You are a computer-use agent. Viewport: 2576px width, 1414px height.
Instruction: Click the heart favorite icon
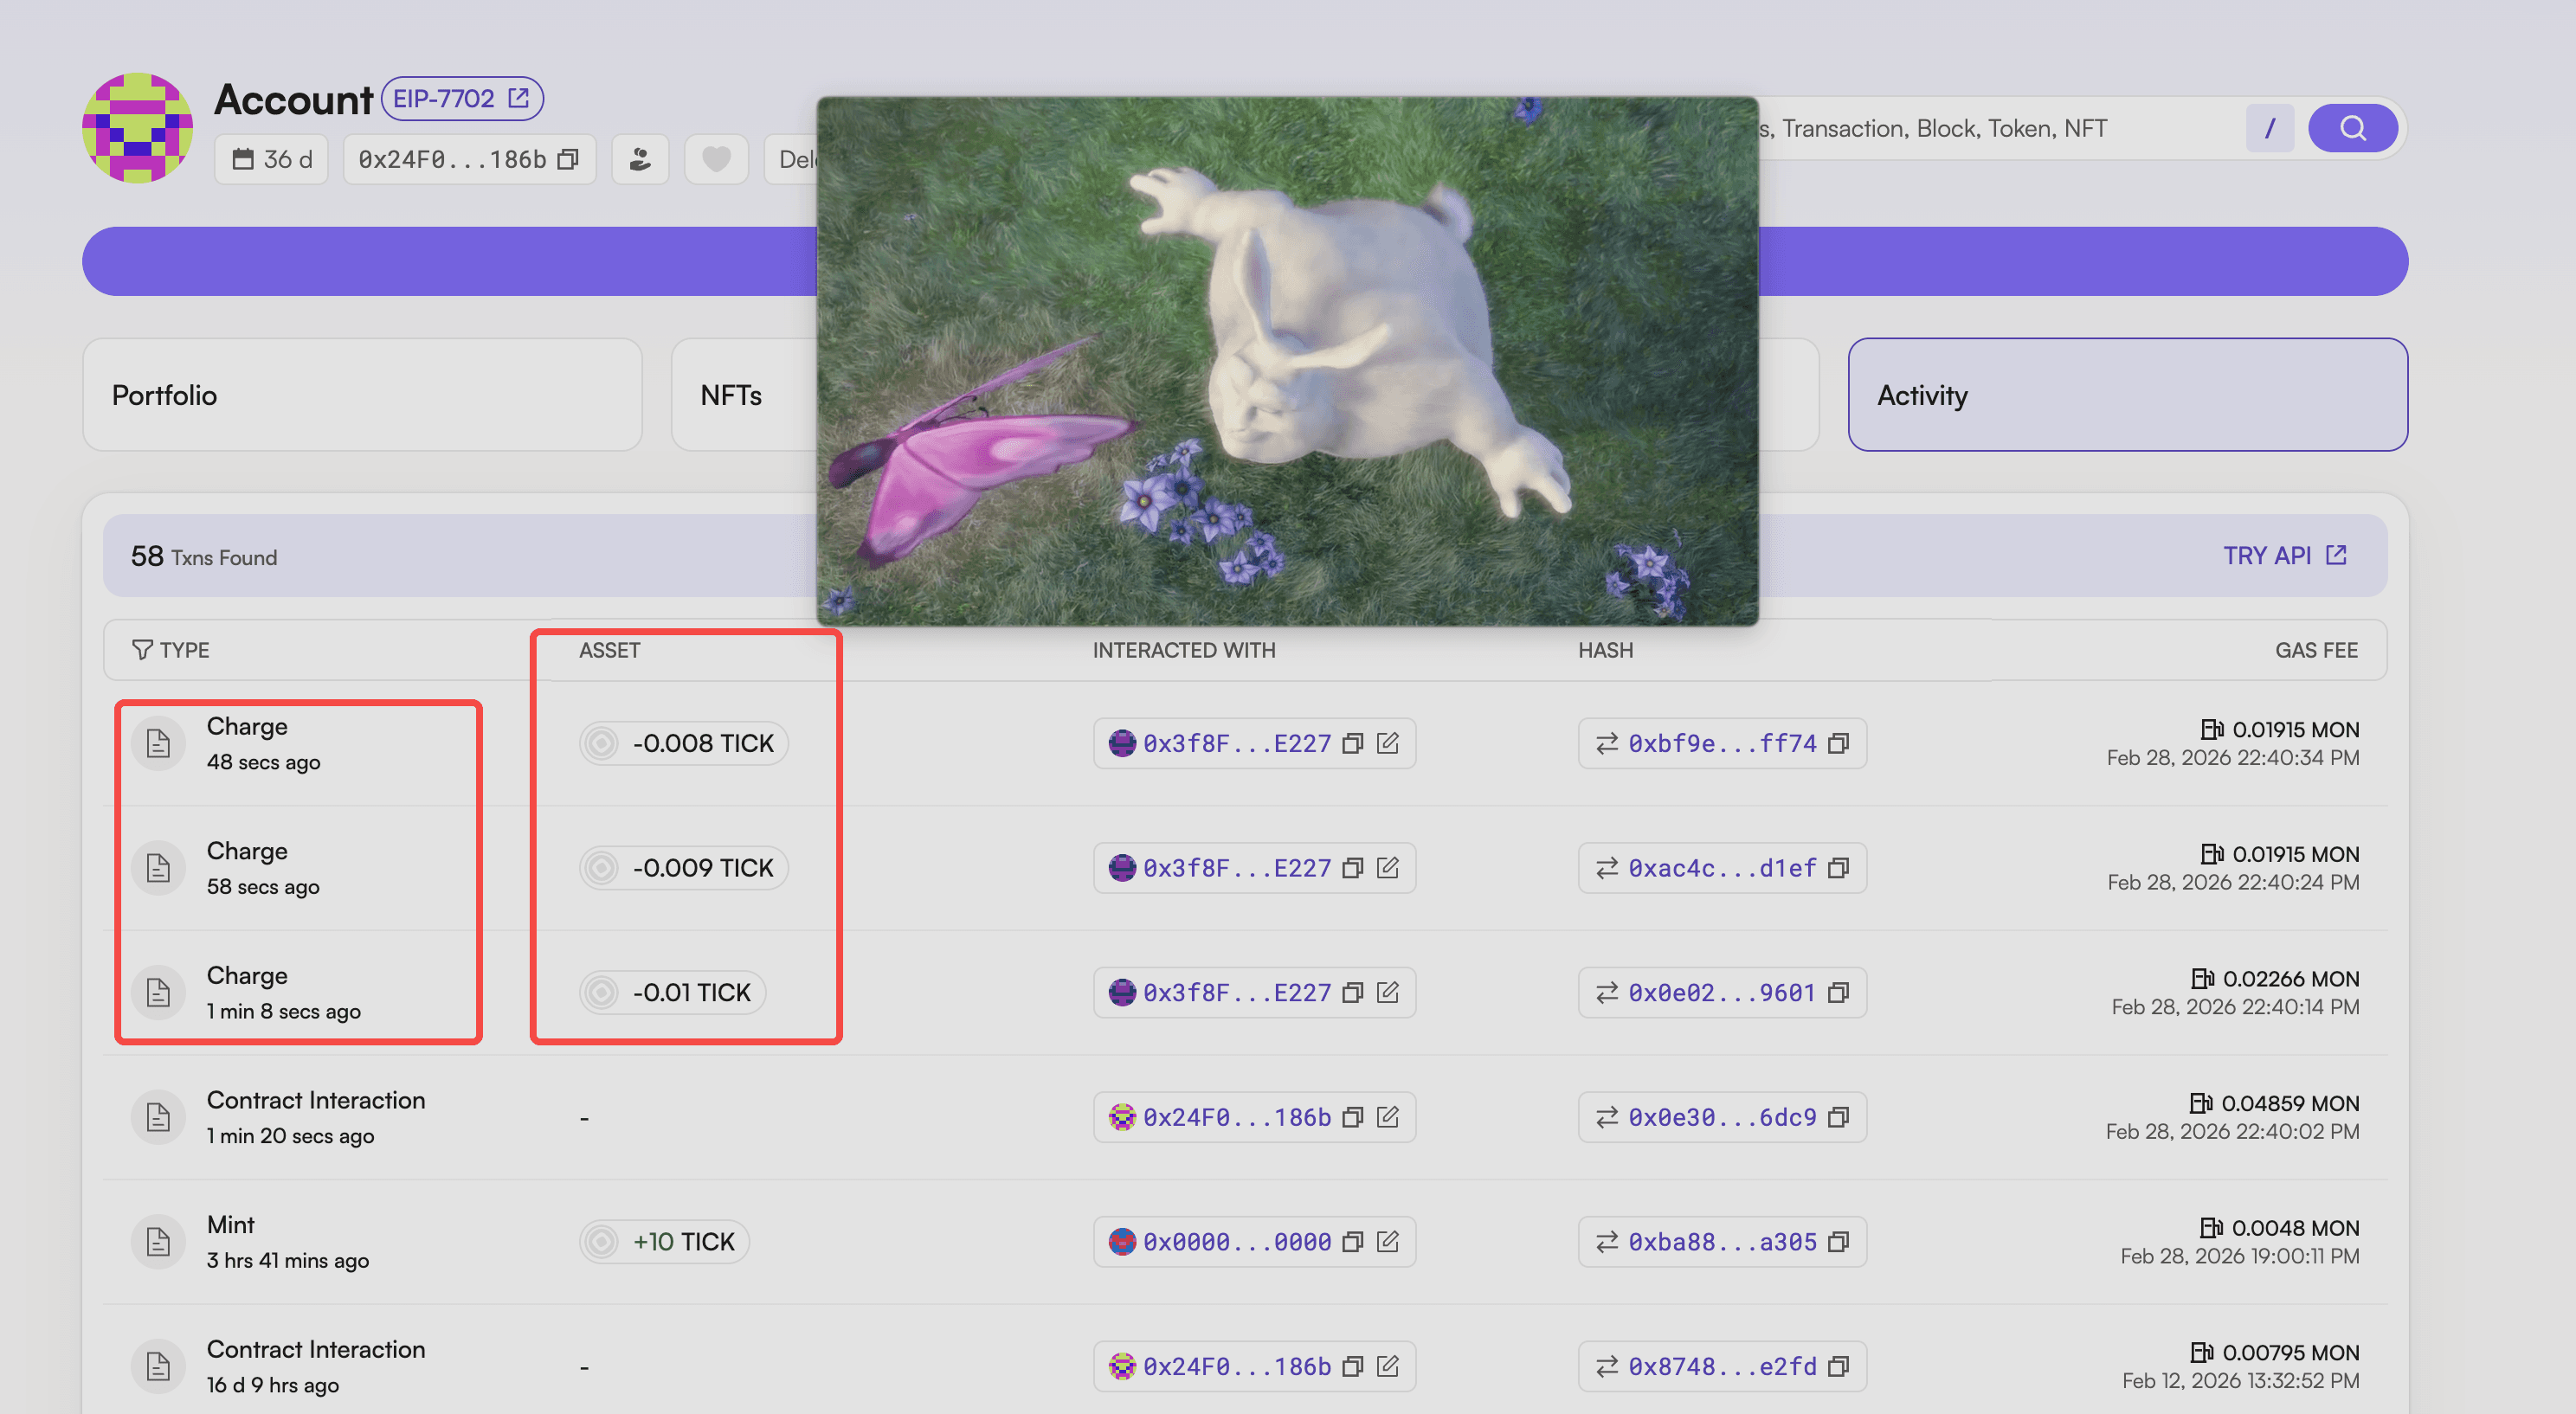[715, 159]
